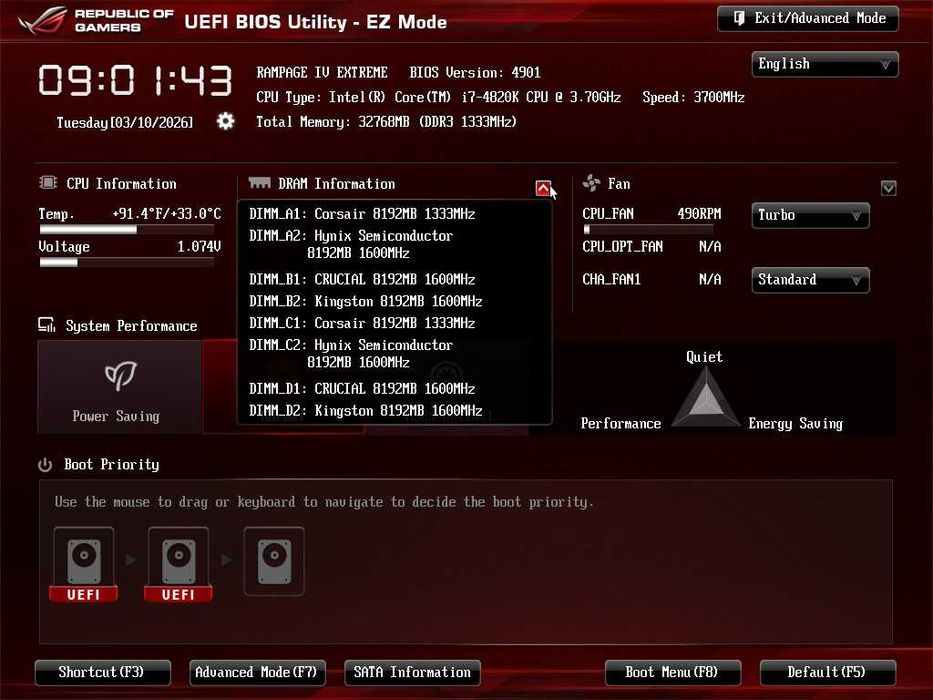Select second UEFI boot drive
Image resolution: width=933 pixels, height=700 pixels.
click(x=179, y=564)
